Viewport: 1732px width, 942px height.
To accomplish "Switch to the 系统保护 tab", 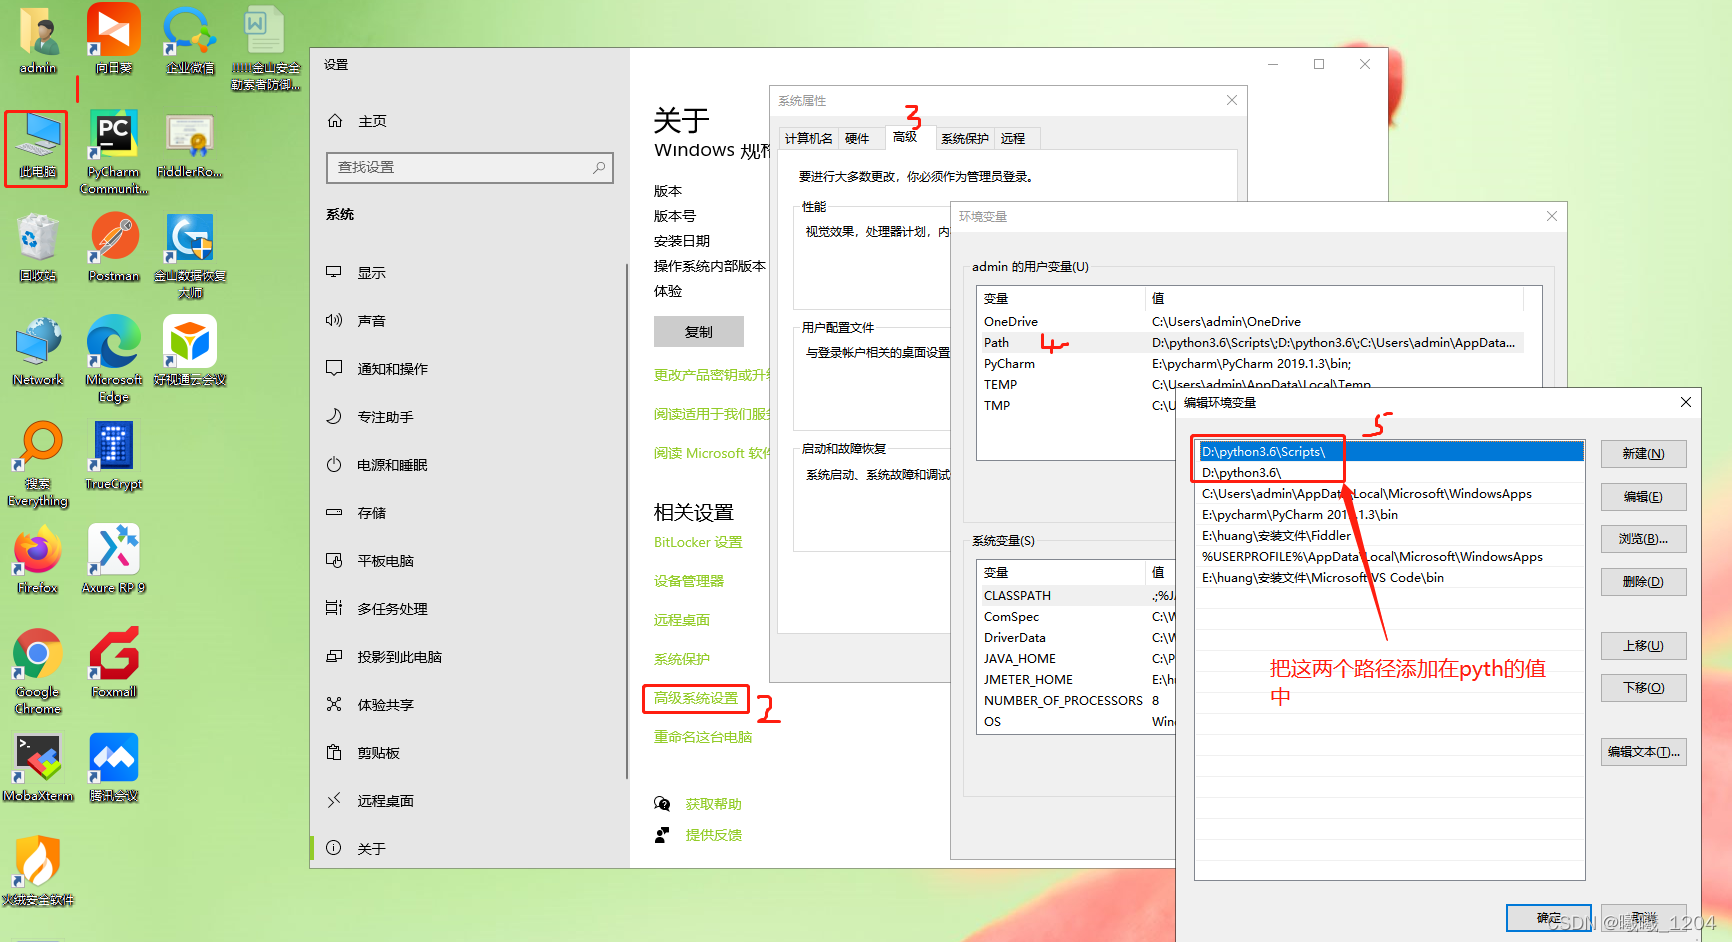I will [964, 138].
